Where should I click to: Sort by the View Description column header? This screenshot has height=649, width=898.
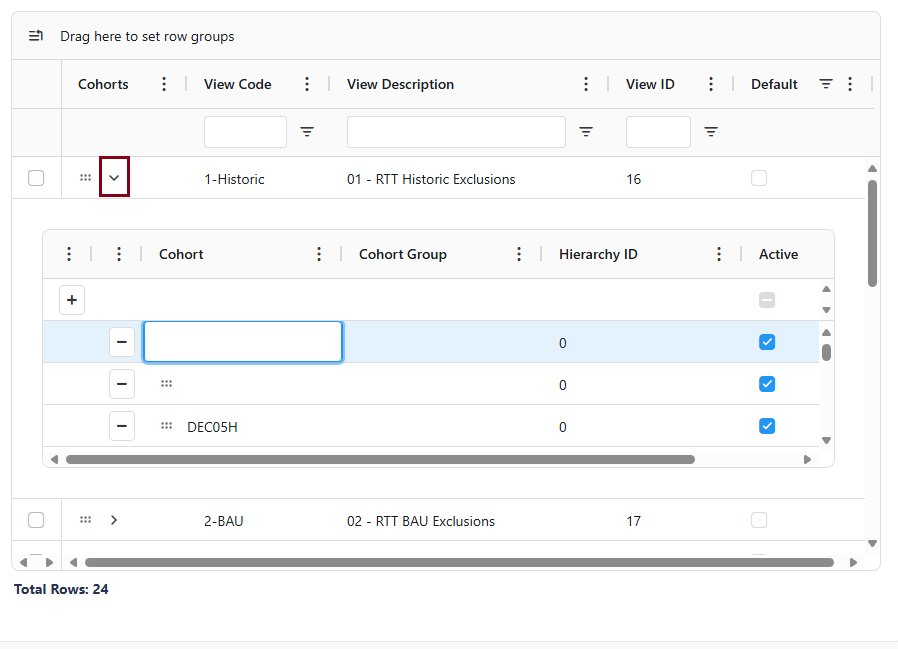[400, 84]
